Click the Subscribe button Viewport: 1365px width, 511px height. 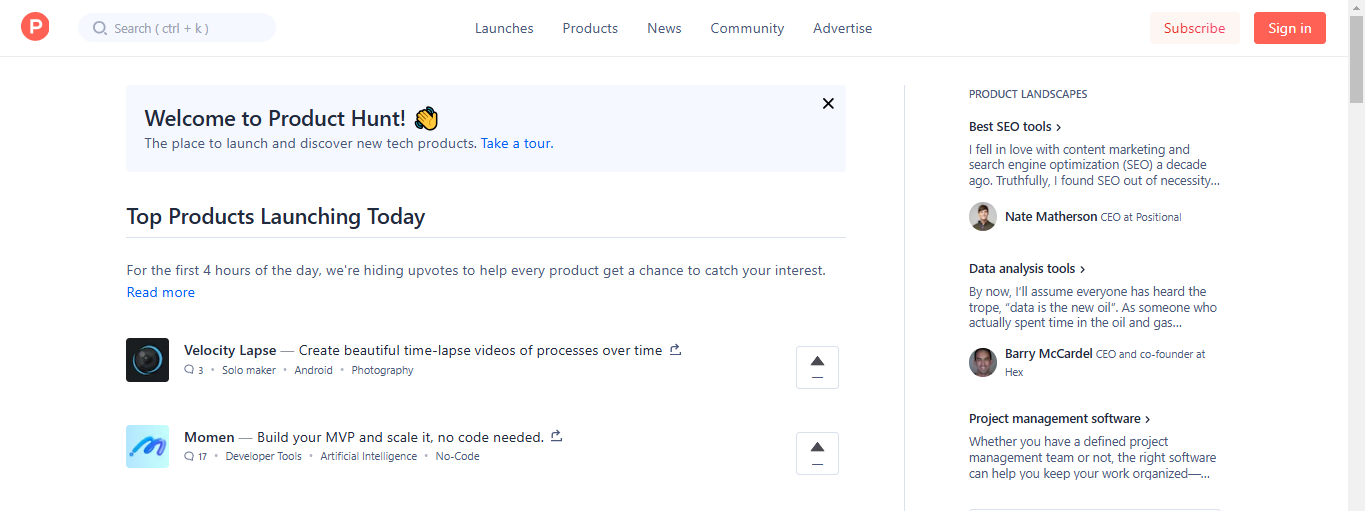(1194, 28)
